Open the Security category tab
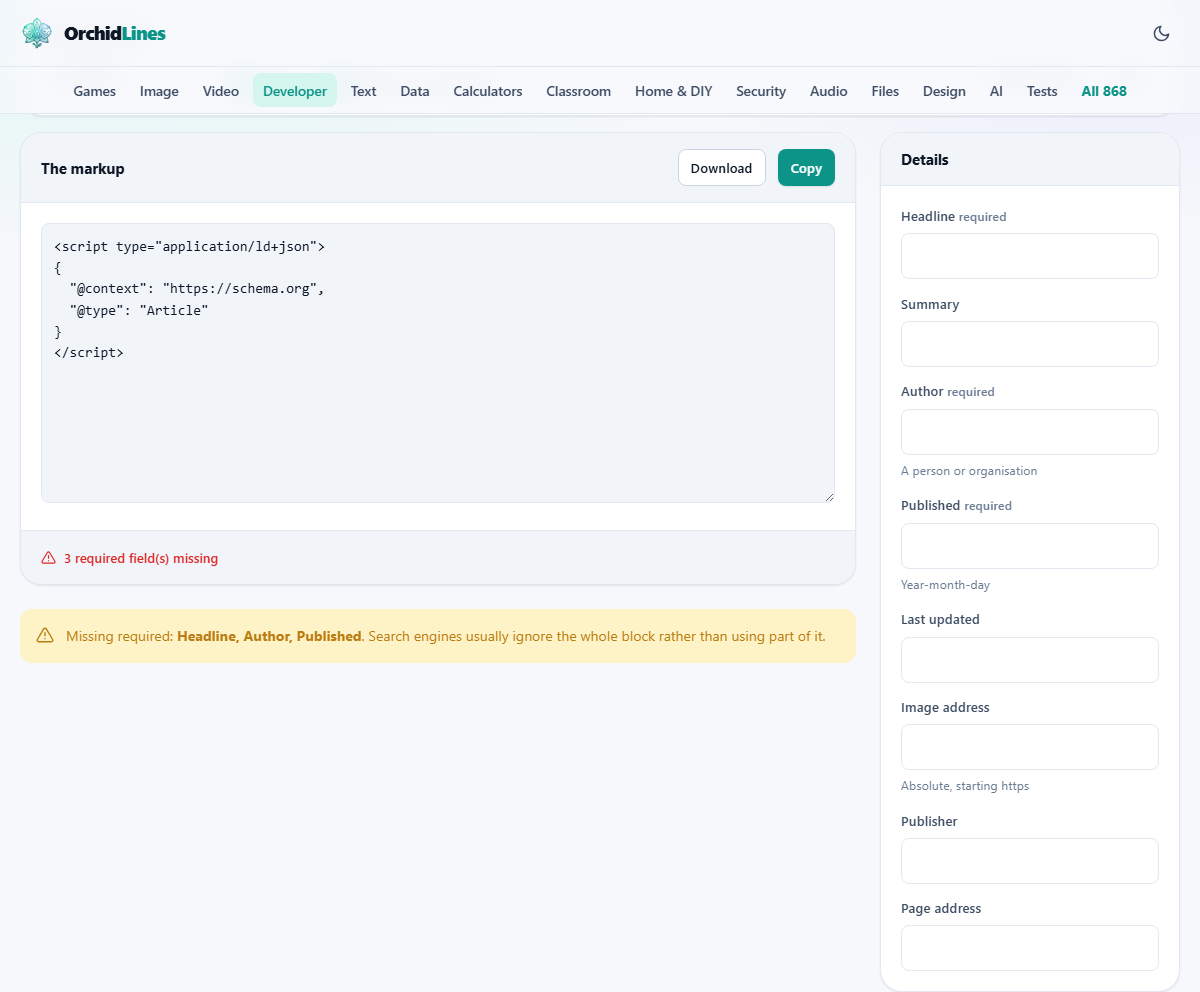 tap(761, 91)
